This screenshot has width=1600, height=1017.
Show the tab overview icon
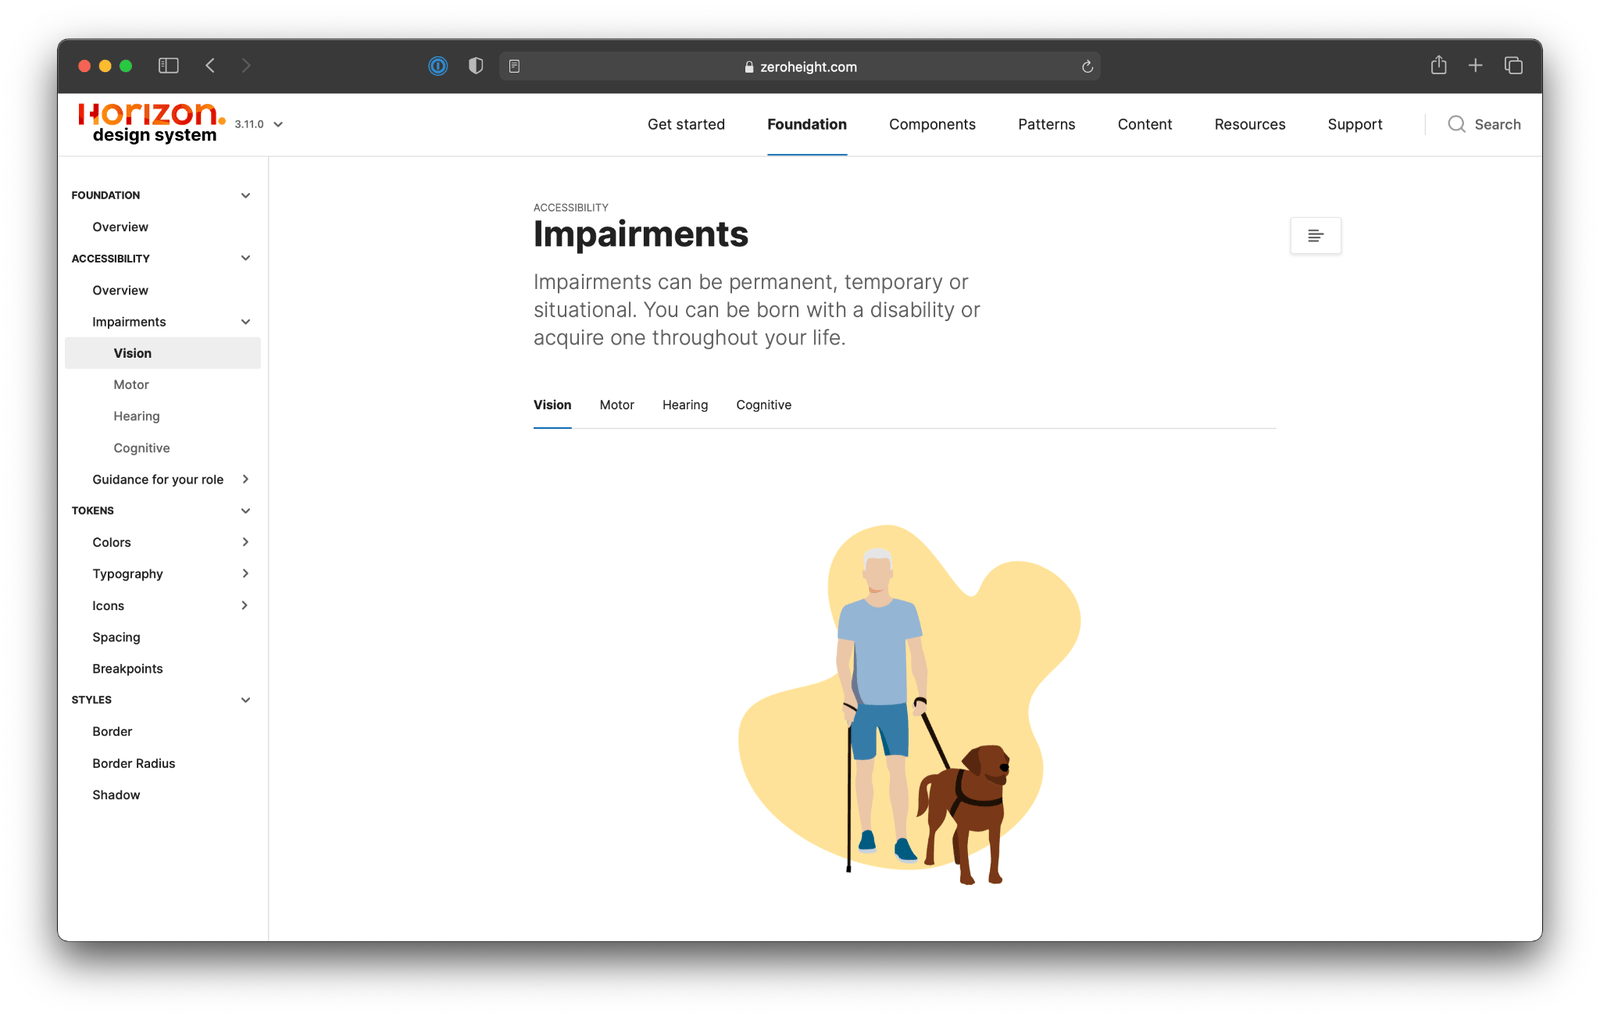pyautogui.click(x=1513, y=66)
